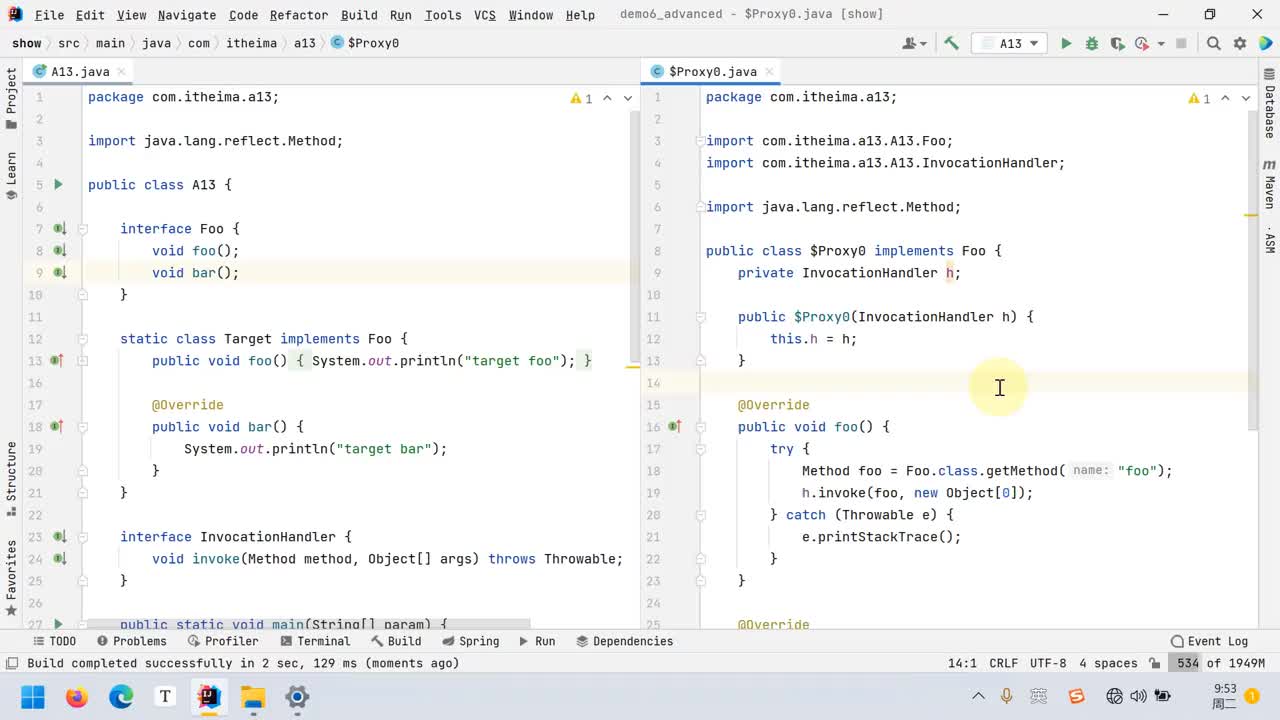Open the Event Log
Viewport: 1280px width, 720px height.
(1209, 641)
